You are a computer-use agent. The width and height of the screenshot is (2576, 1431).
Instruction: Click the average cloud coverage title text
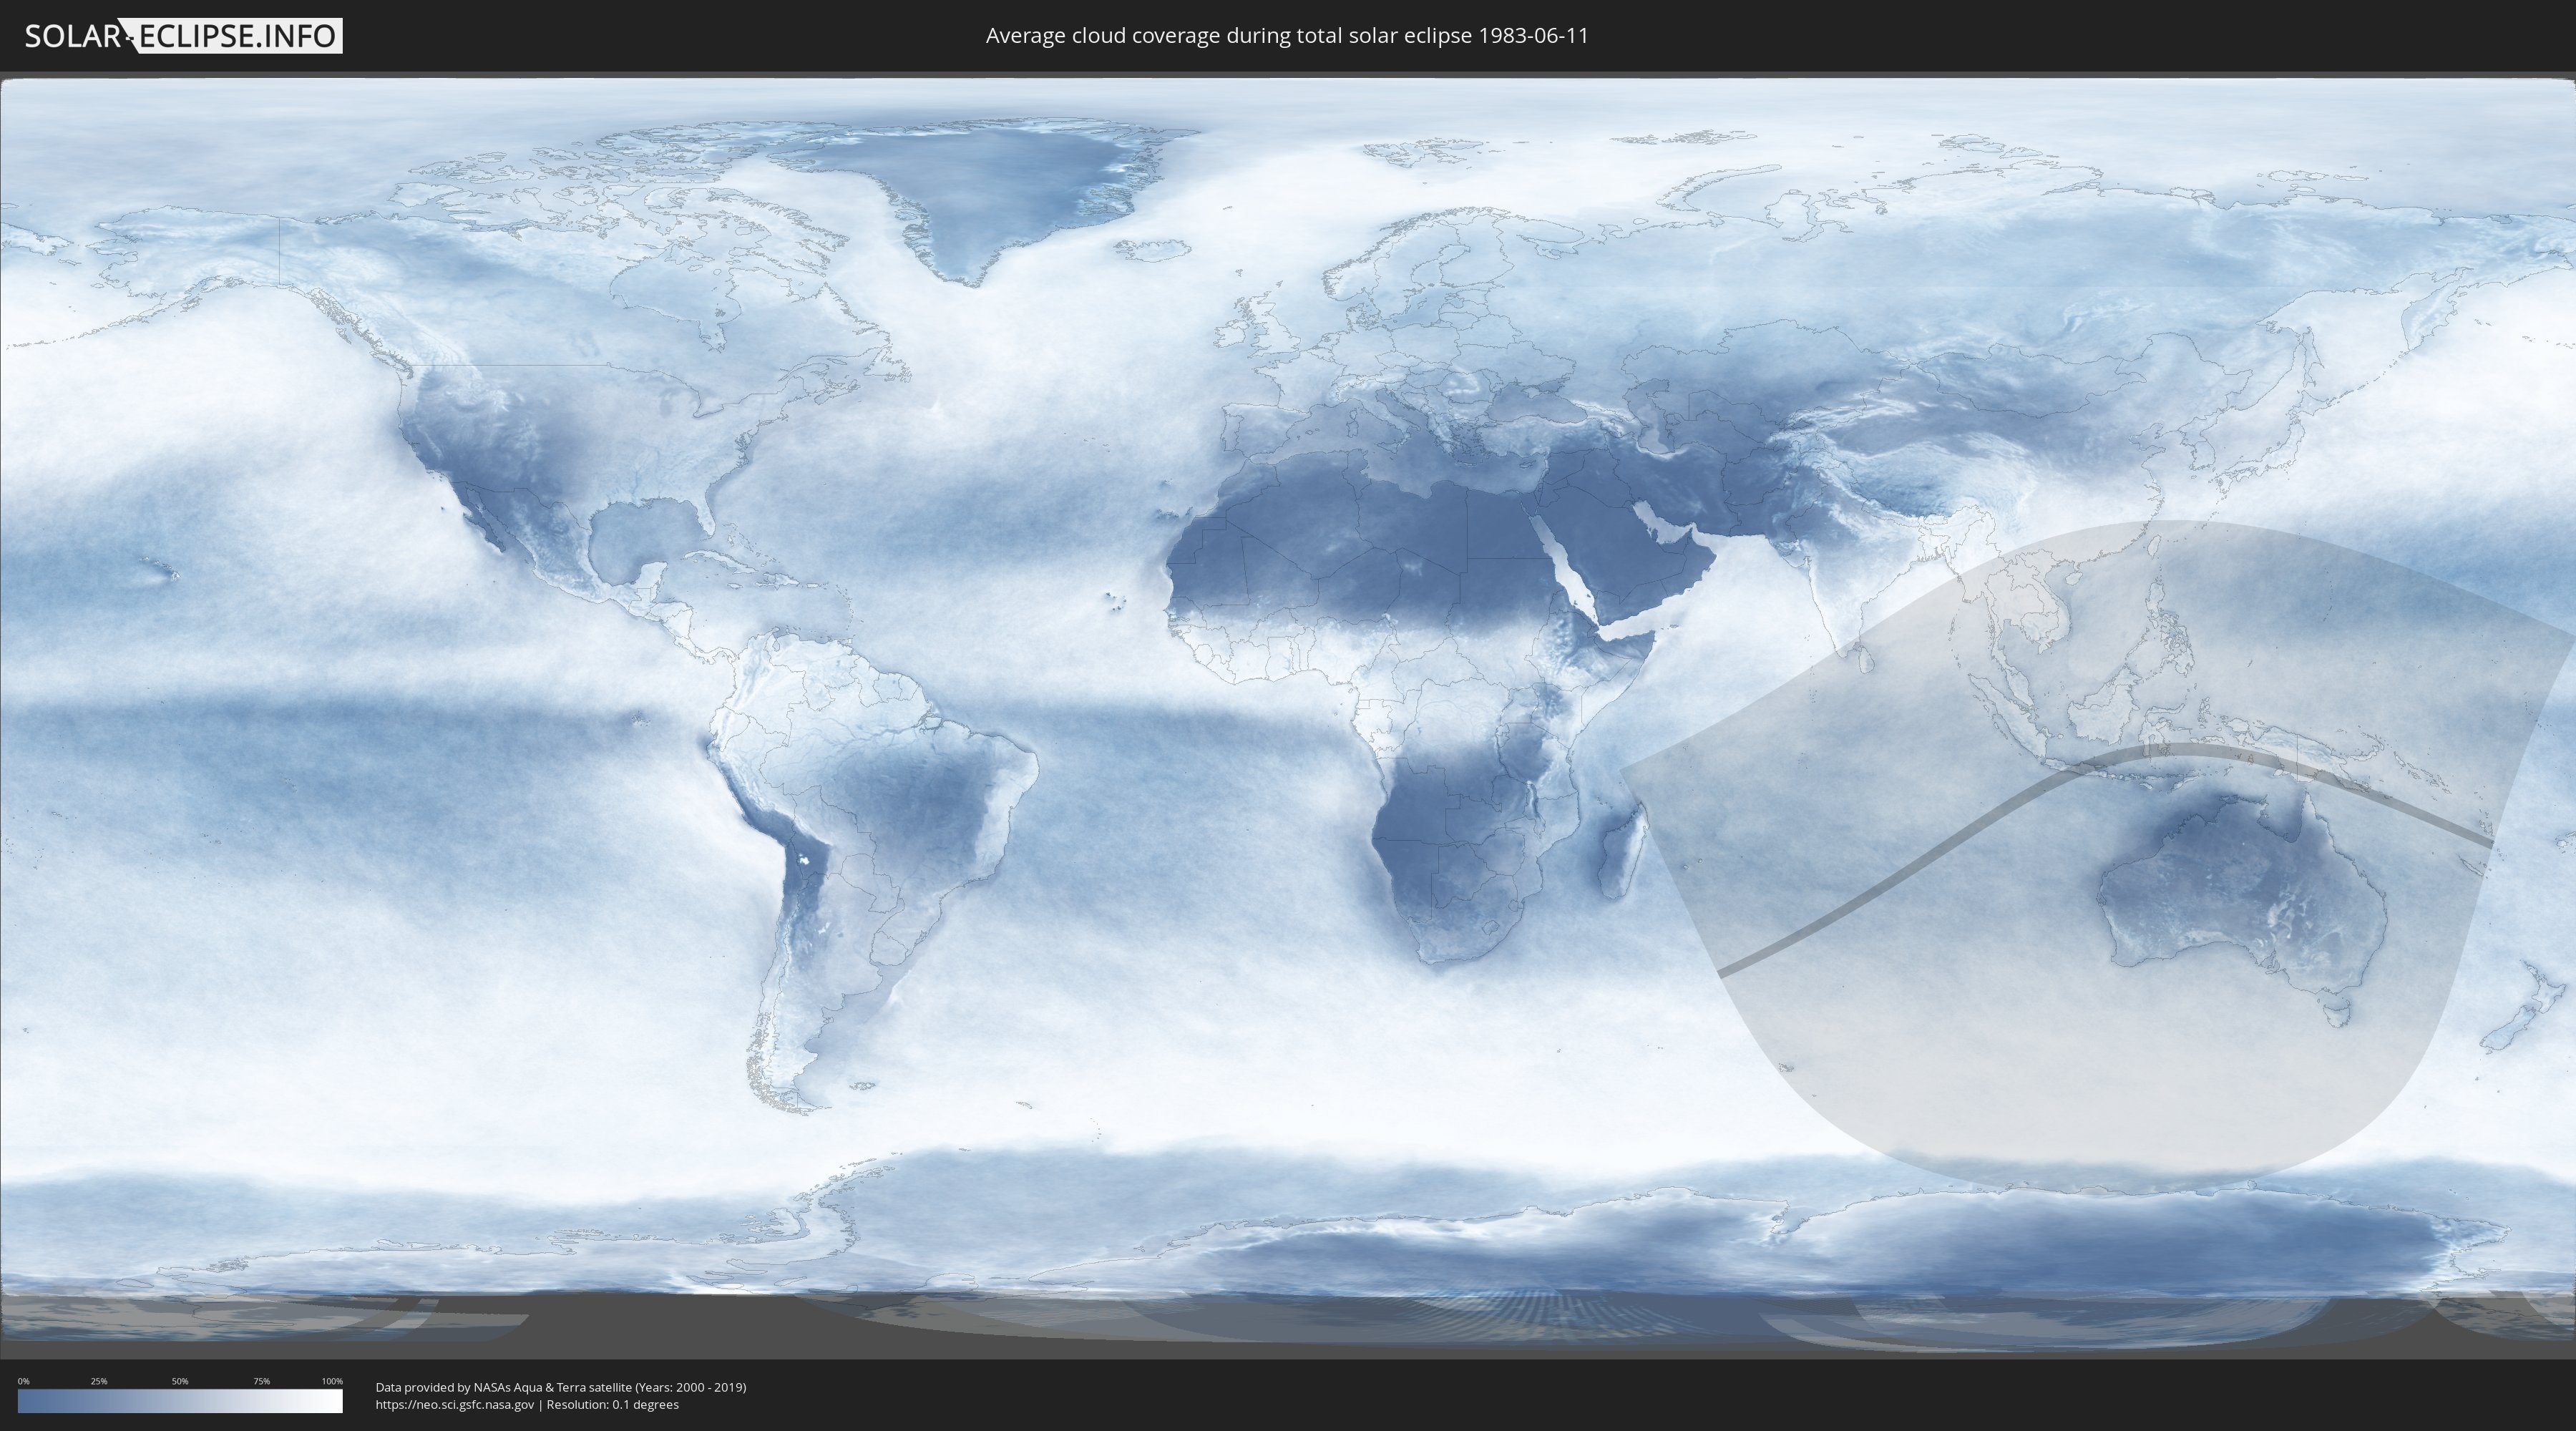tap(1287, 36)
